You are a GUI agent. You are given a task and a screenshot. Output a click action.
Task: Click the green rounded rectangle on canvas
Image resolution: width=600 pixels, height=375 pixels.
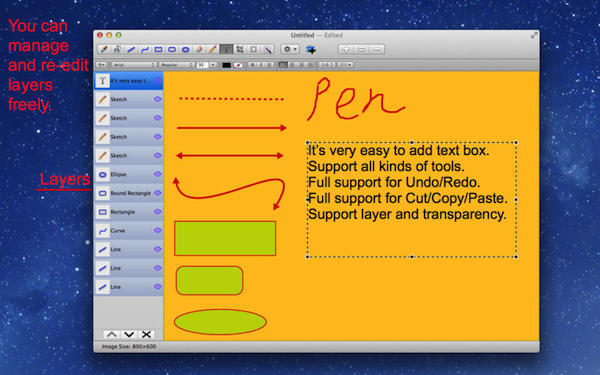click(x=209, y=280)
